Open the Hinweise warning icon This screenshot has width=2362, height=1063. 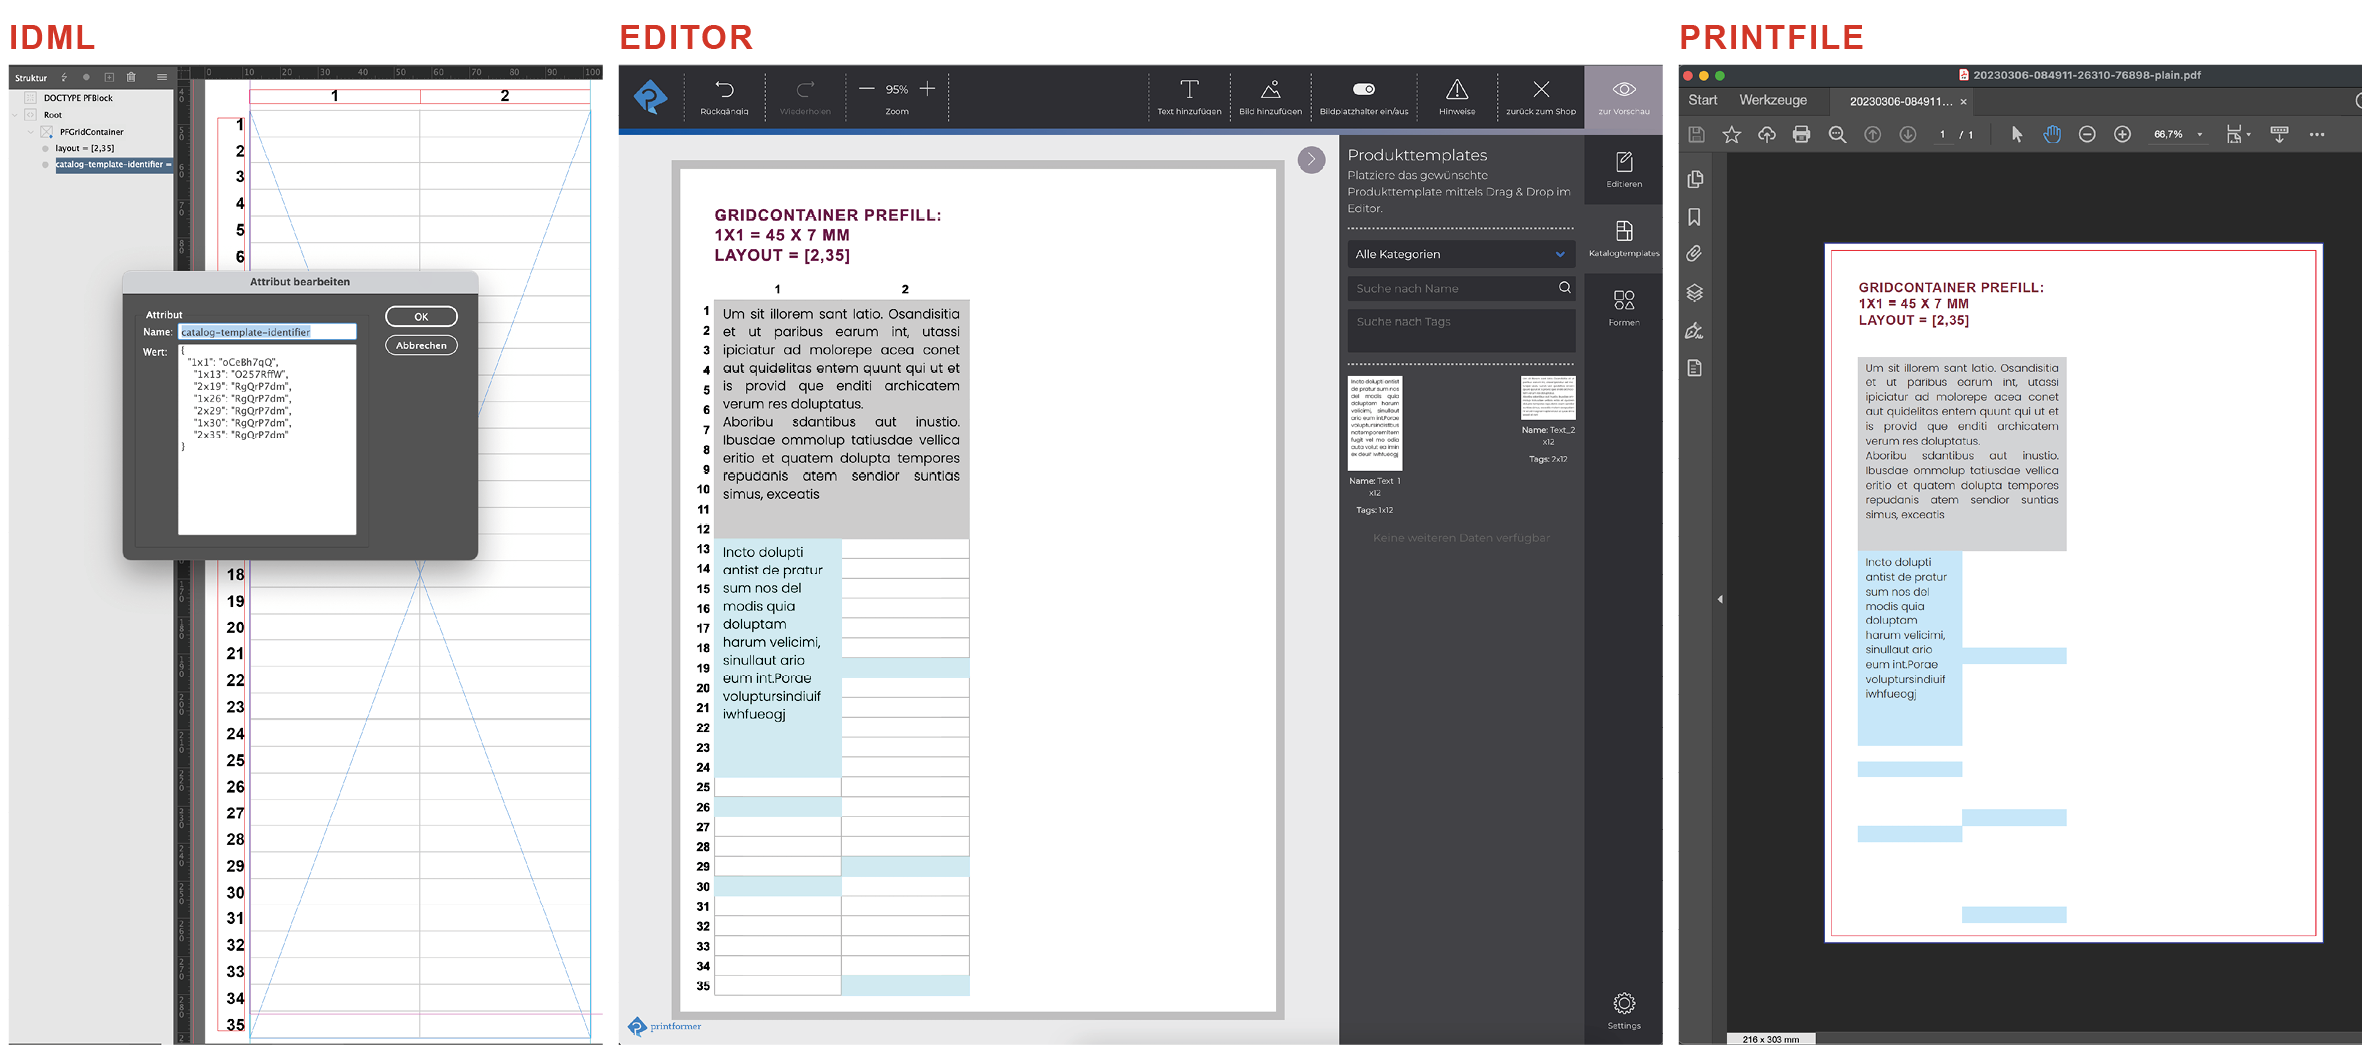pyautogui.click(x=1457, y=91)
